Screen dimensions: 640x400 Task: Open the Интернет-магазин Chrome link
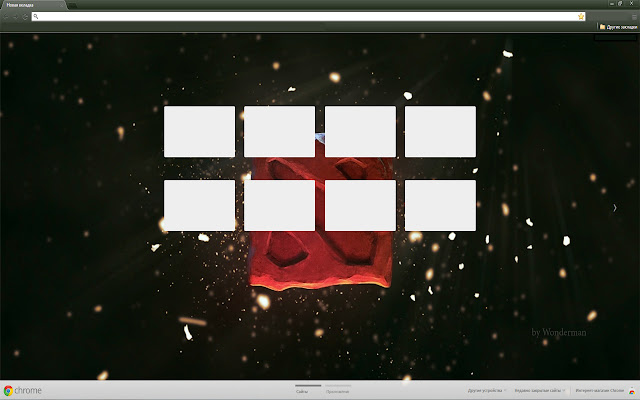click(x=600, y=391)
